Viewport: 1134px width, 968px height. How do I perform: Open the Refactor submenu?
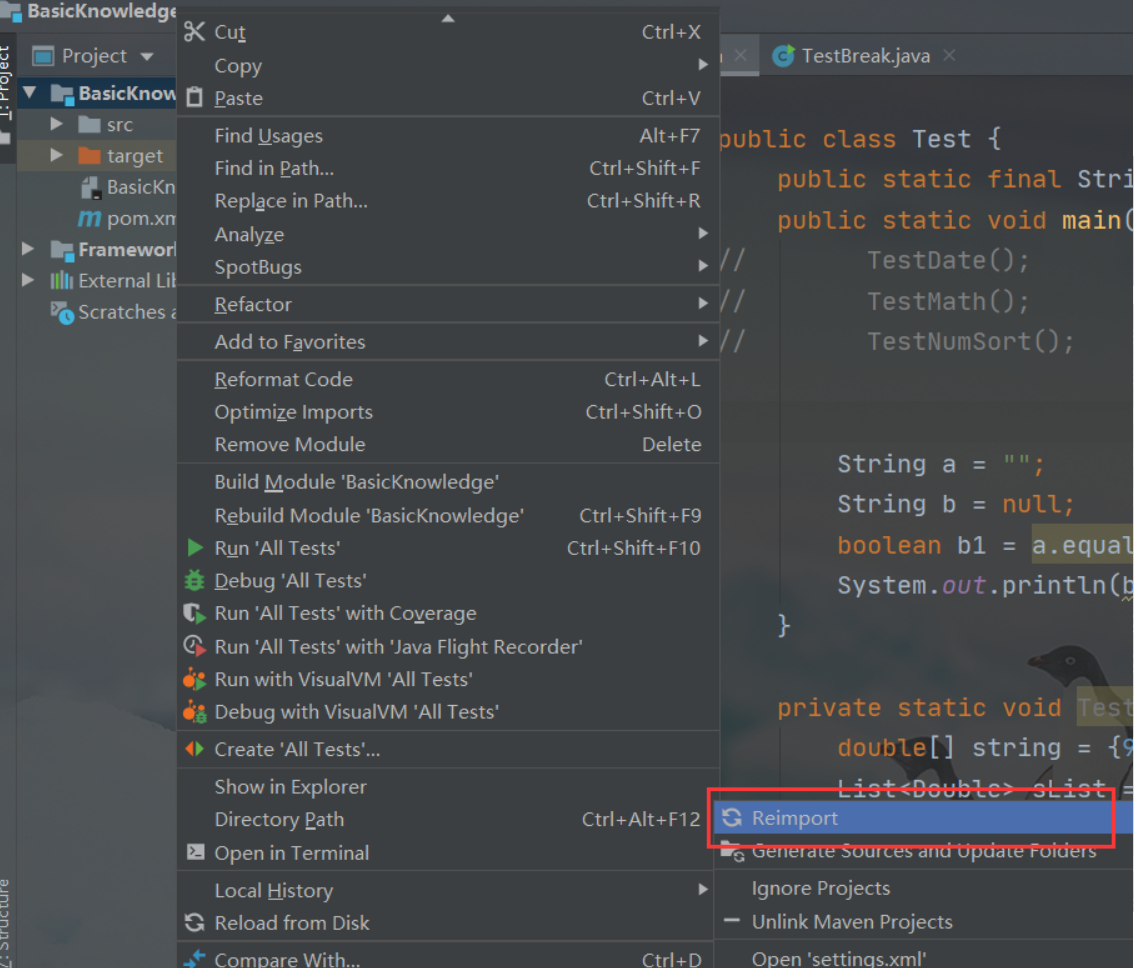(x=448, y=304)
